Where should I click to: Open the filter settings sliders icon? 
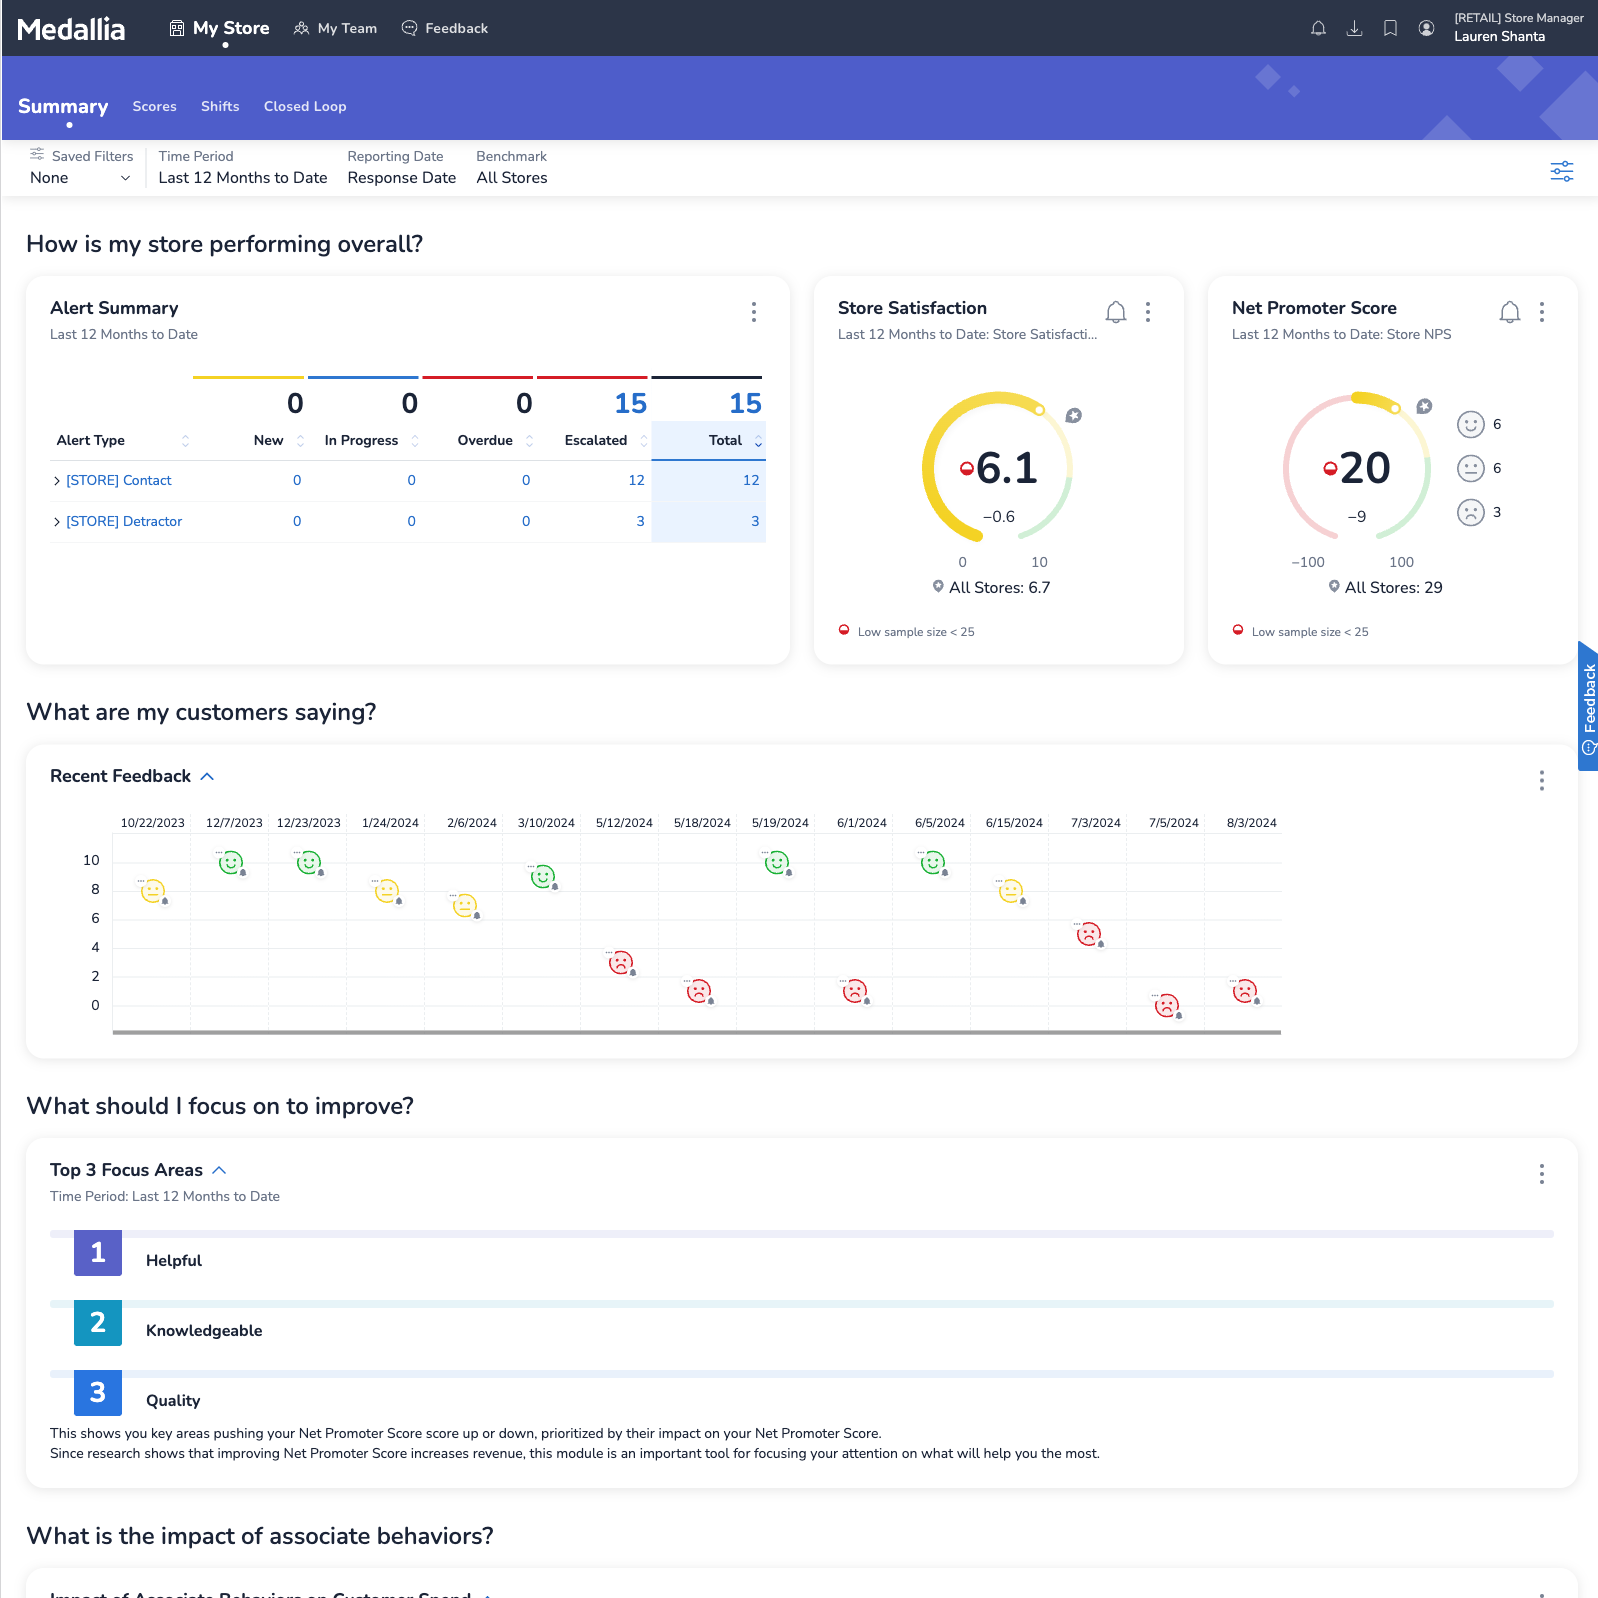coord(1561,171)
